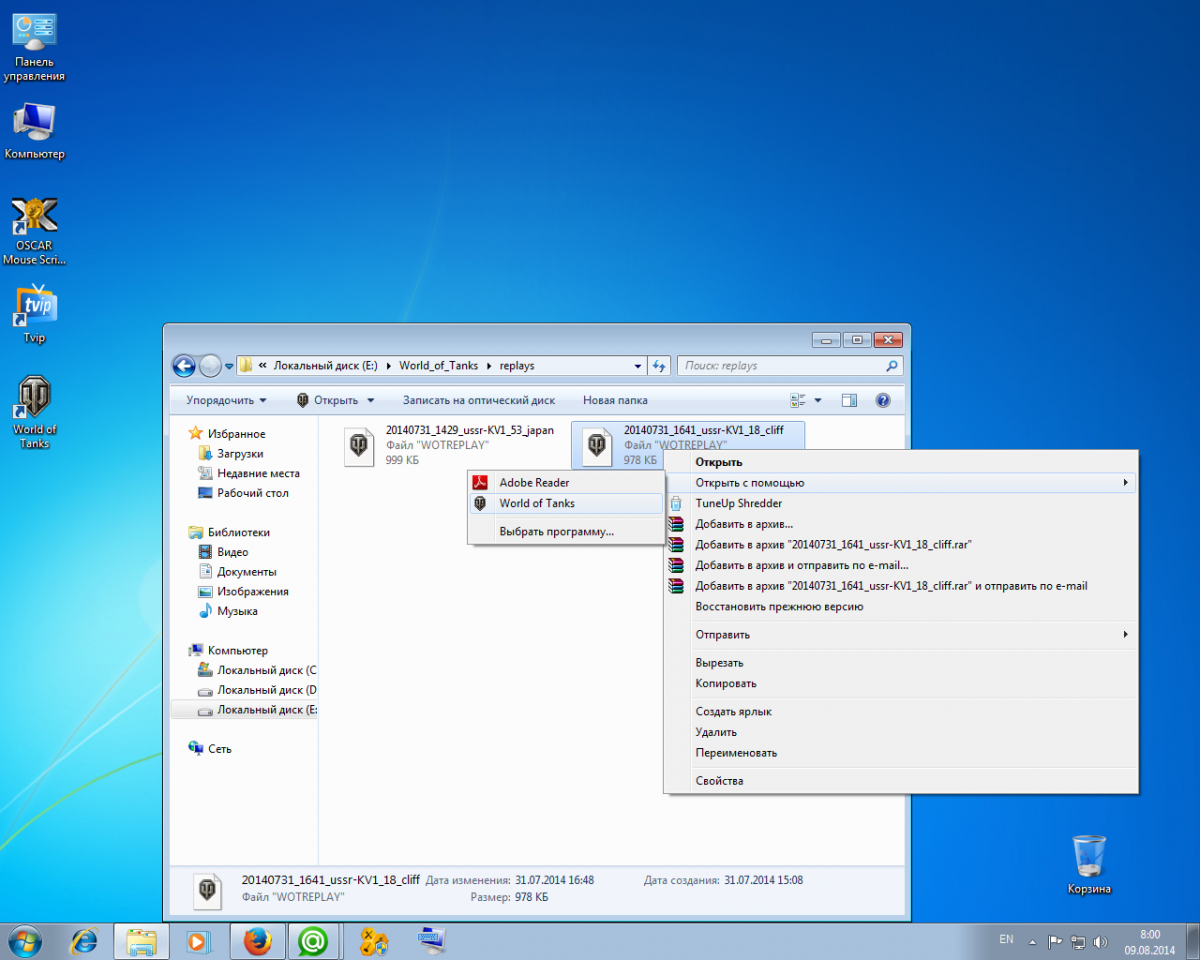
Task: Click the Новая папка button
Action: click(x=615, y=400)
